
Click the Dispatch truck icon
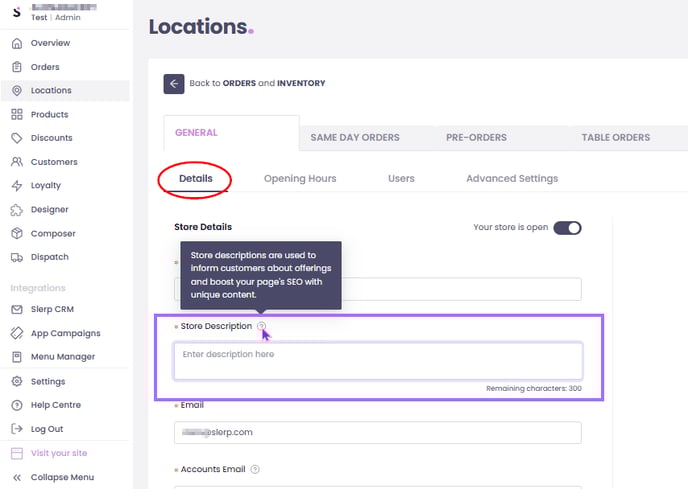[16, 257]
